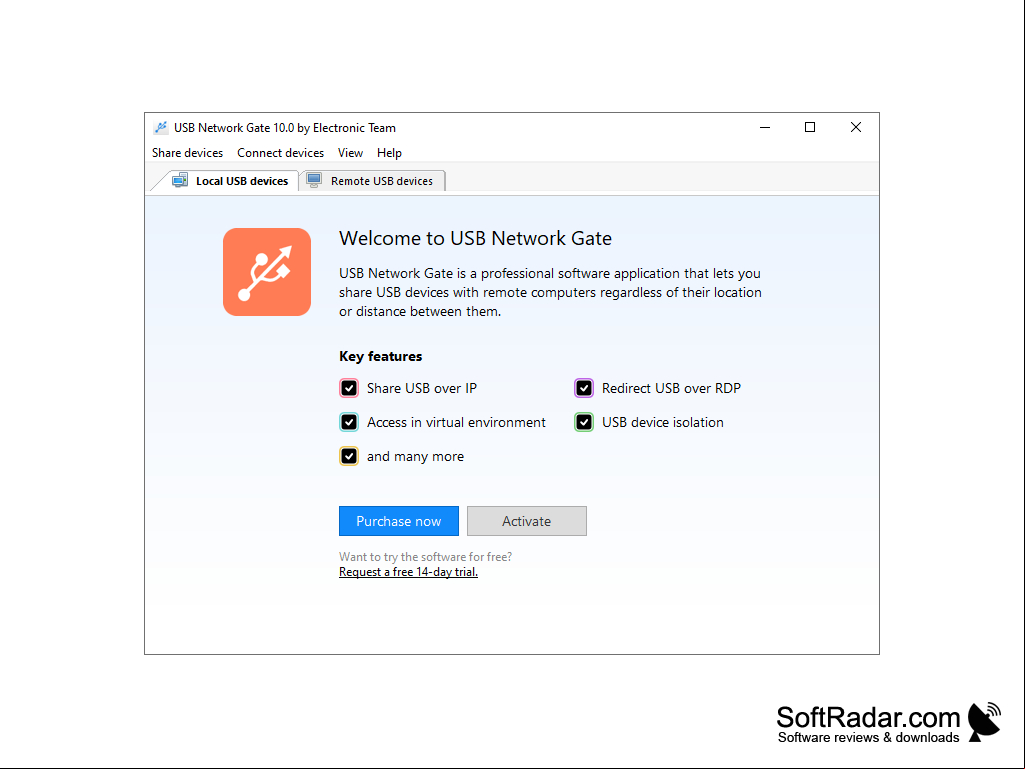This screenshot has height=769, width=1025.
Task: Click the Purchase now button
Action: coord(399,521)
